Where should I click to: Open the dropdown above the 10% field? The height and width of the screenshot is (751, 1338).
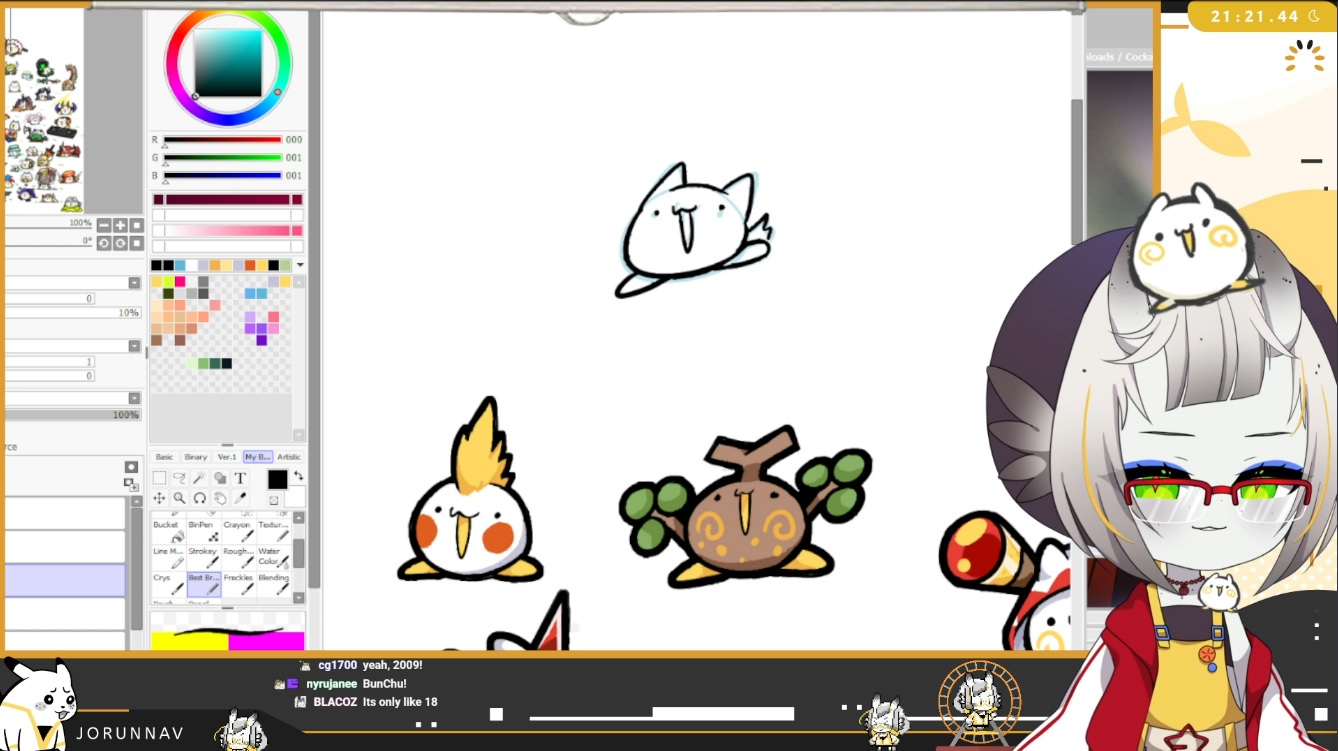coord(134,283)
